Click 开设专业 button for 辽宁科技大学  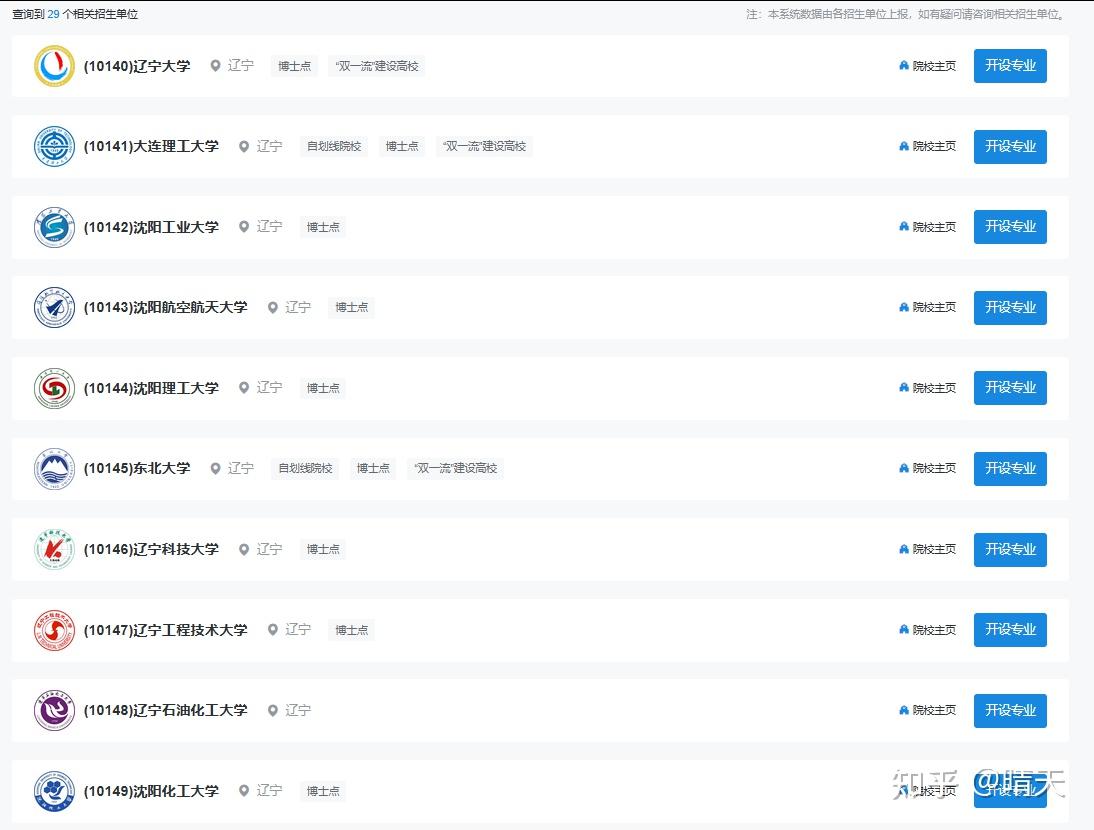click(x=1010, y=549)
